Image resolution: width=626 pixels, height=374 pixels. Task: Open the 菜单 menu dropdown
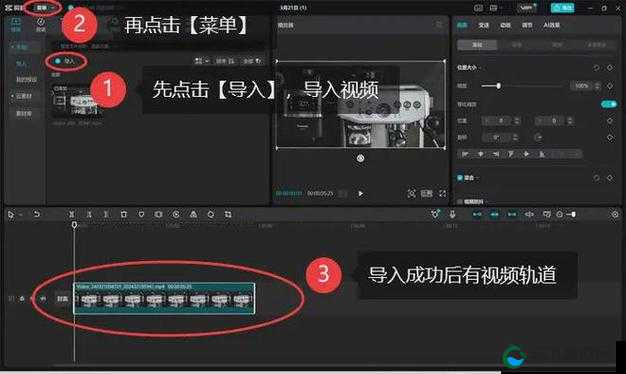(x=44, y=8)
